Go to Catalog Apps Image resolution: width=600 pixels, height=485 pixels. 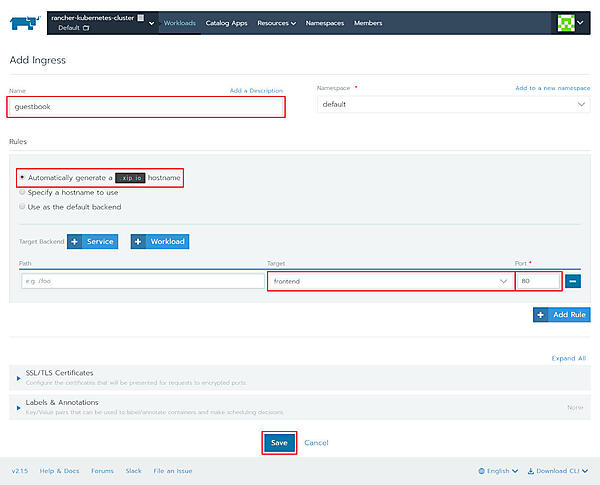tap(226, 23)
